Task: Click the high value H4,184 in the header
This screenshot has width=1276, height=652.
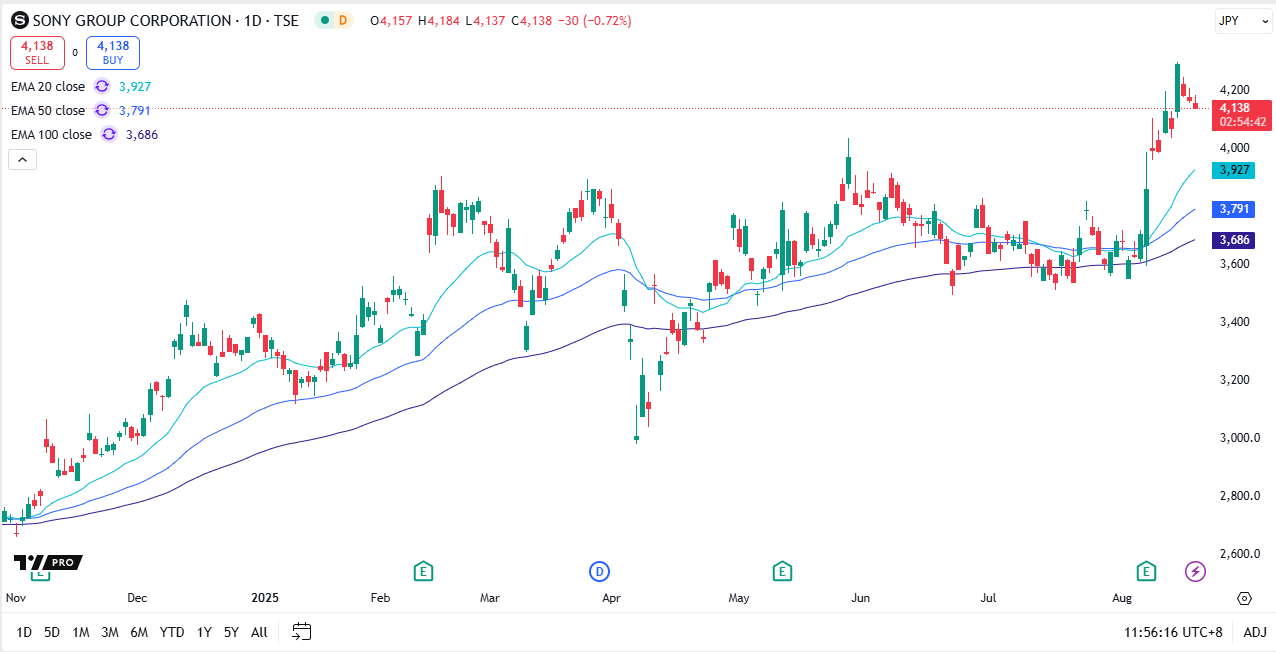Action: point(439,20)
